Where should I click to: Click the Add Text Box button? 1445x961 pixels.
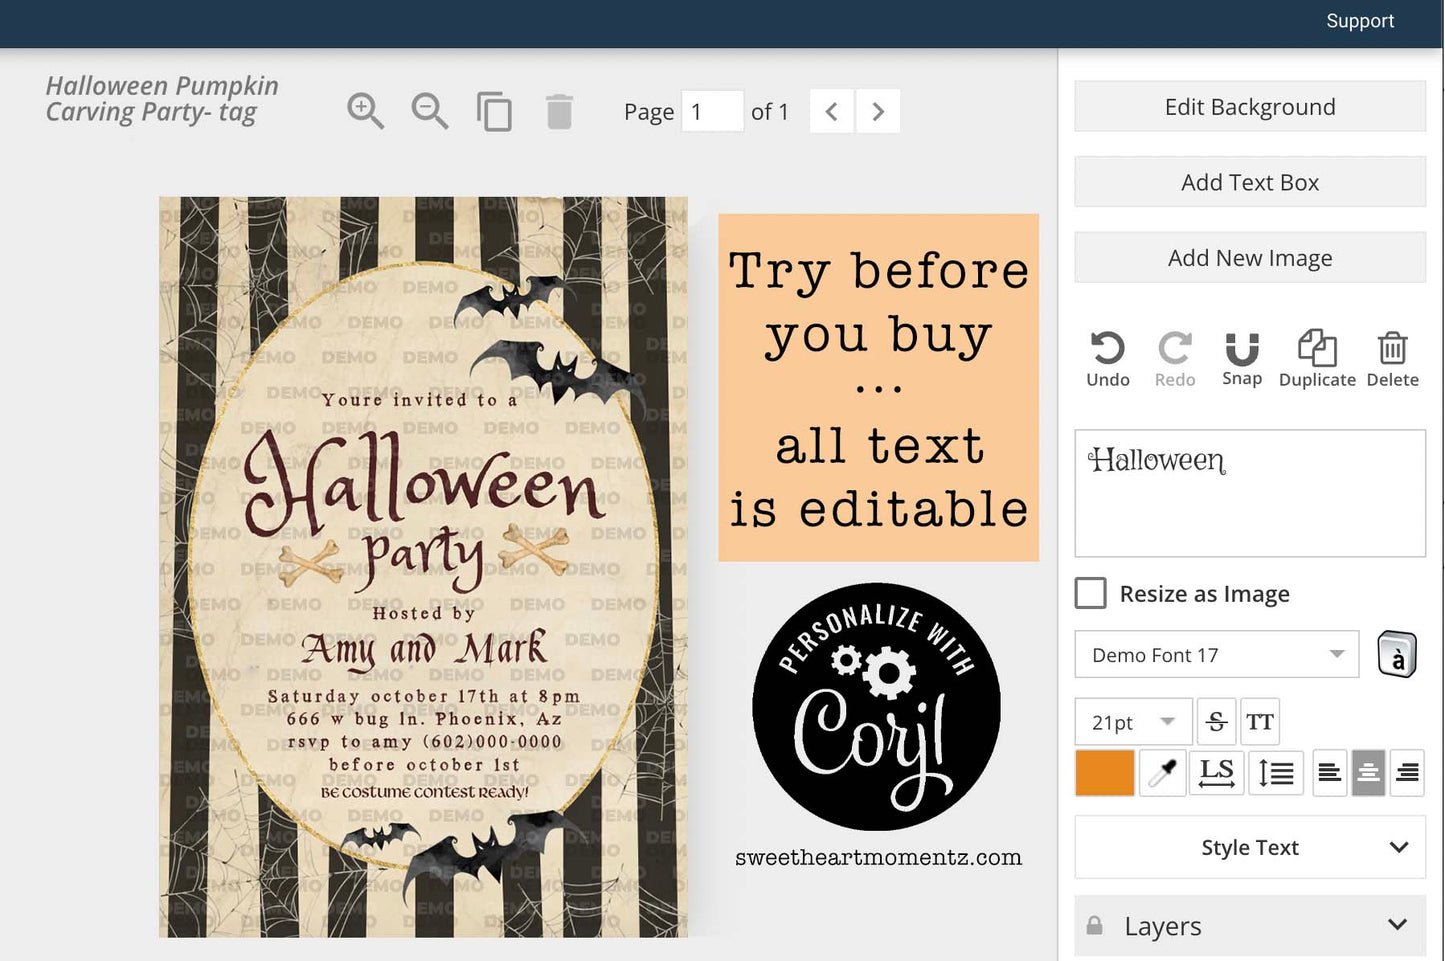[1250, 182]
